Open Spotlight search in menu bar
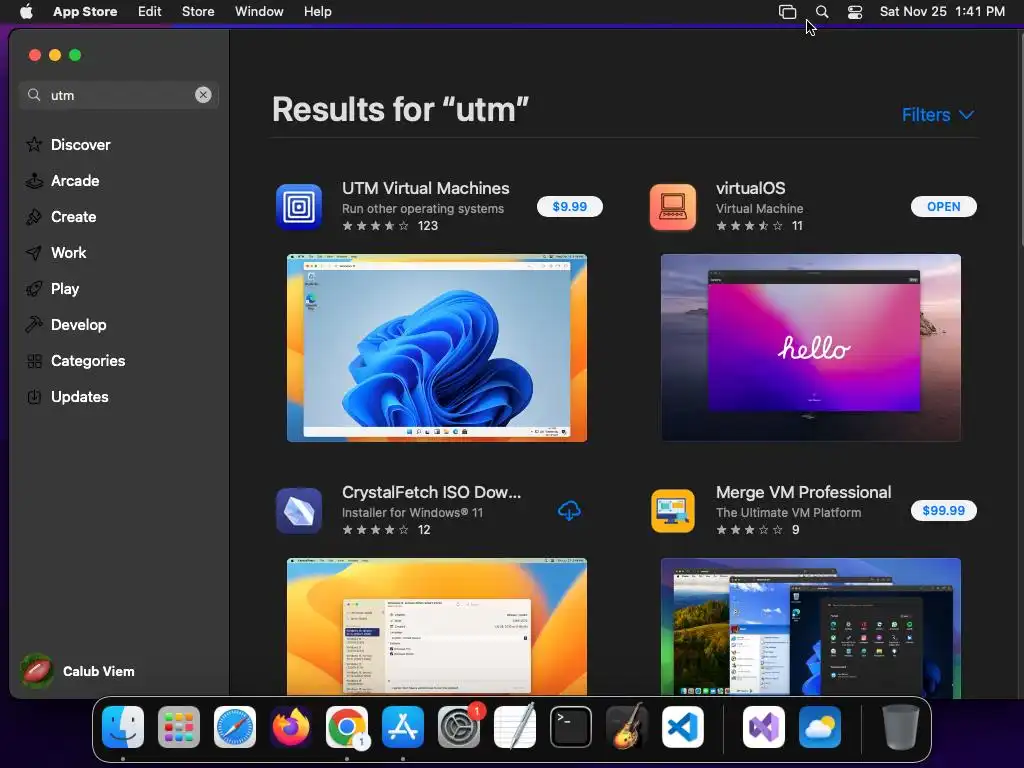The height and width of the screenshot is (768, 1024). [822, 12]
